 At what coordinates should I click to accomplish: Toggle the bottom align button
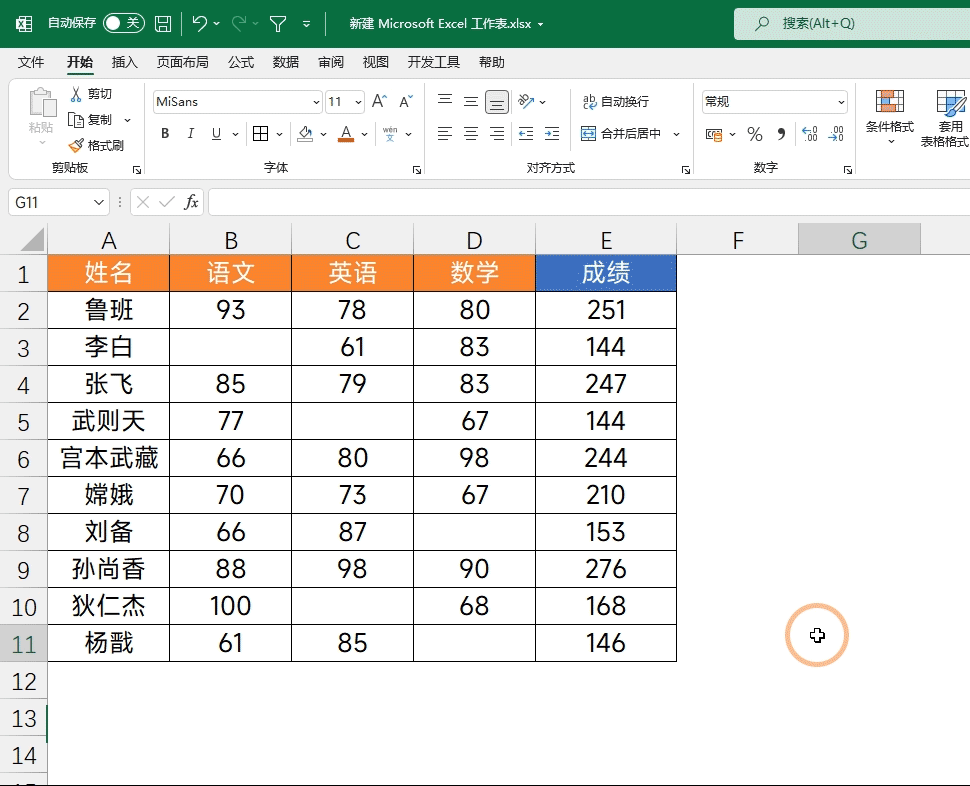(x=497, y=102)
